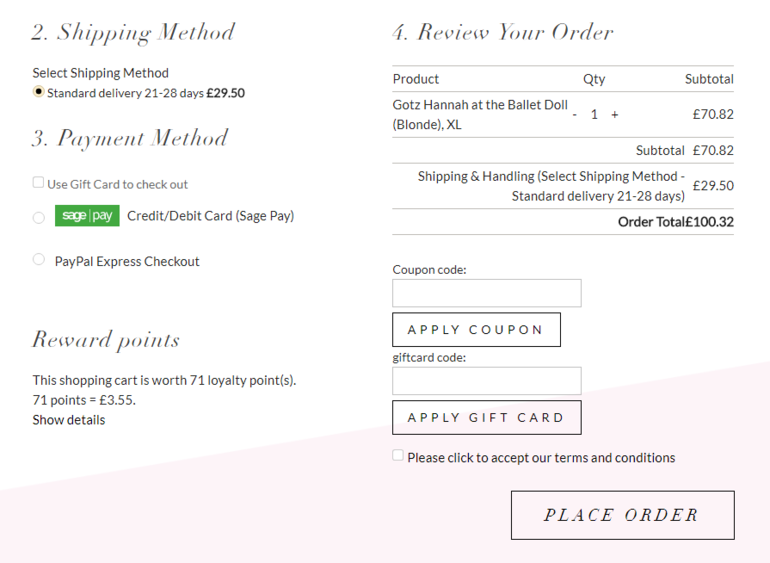770x563 pixels.
Task: Decrease doll quantity with minus
Action: [575, 115]
